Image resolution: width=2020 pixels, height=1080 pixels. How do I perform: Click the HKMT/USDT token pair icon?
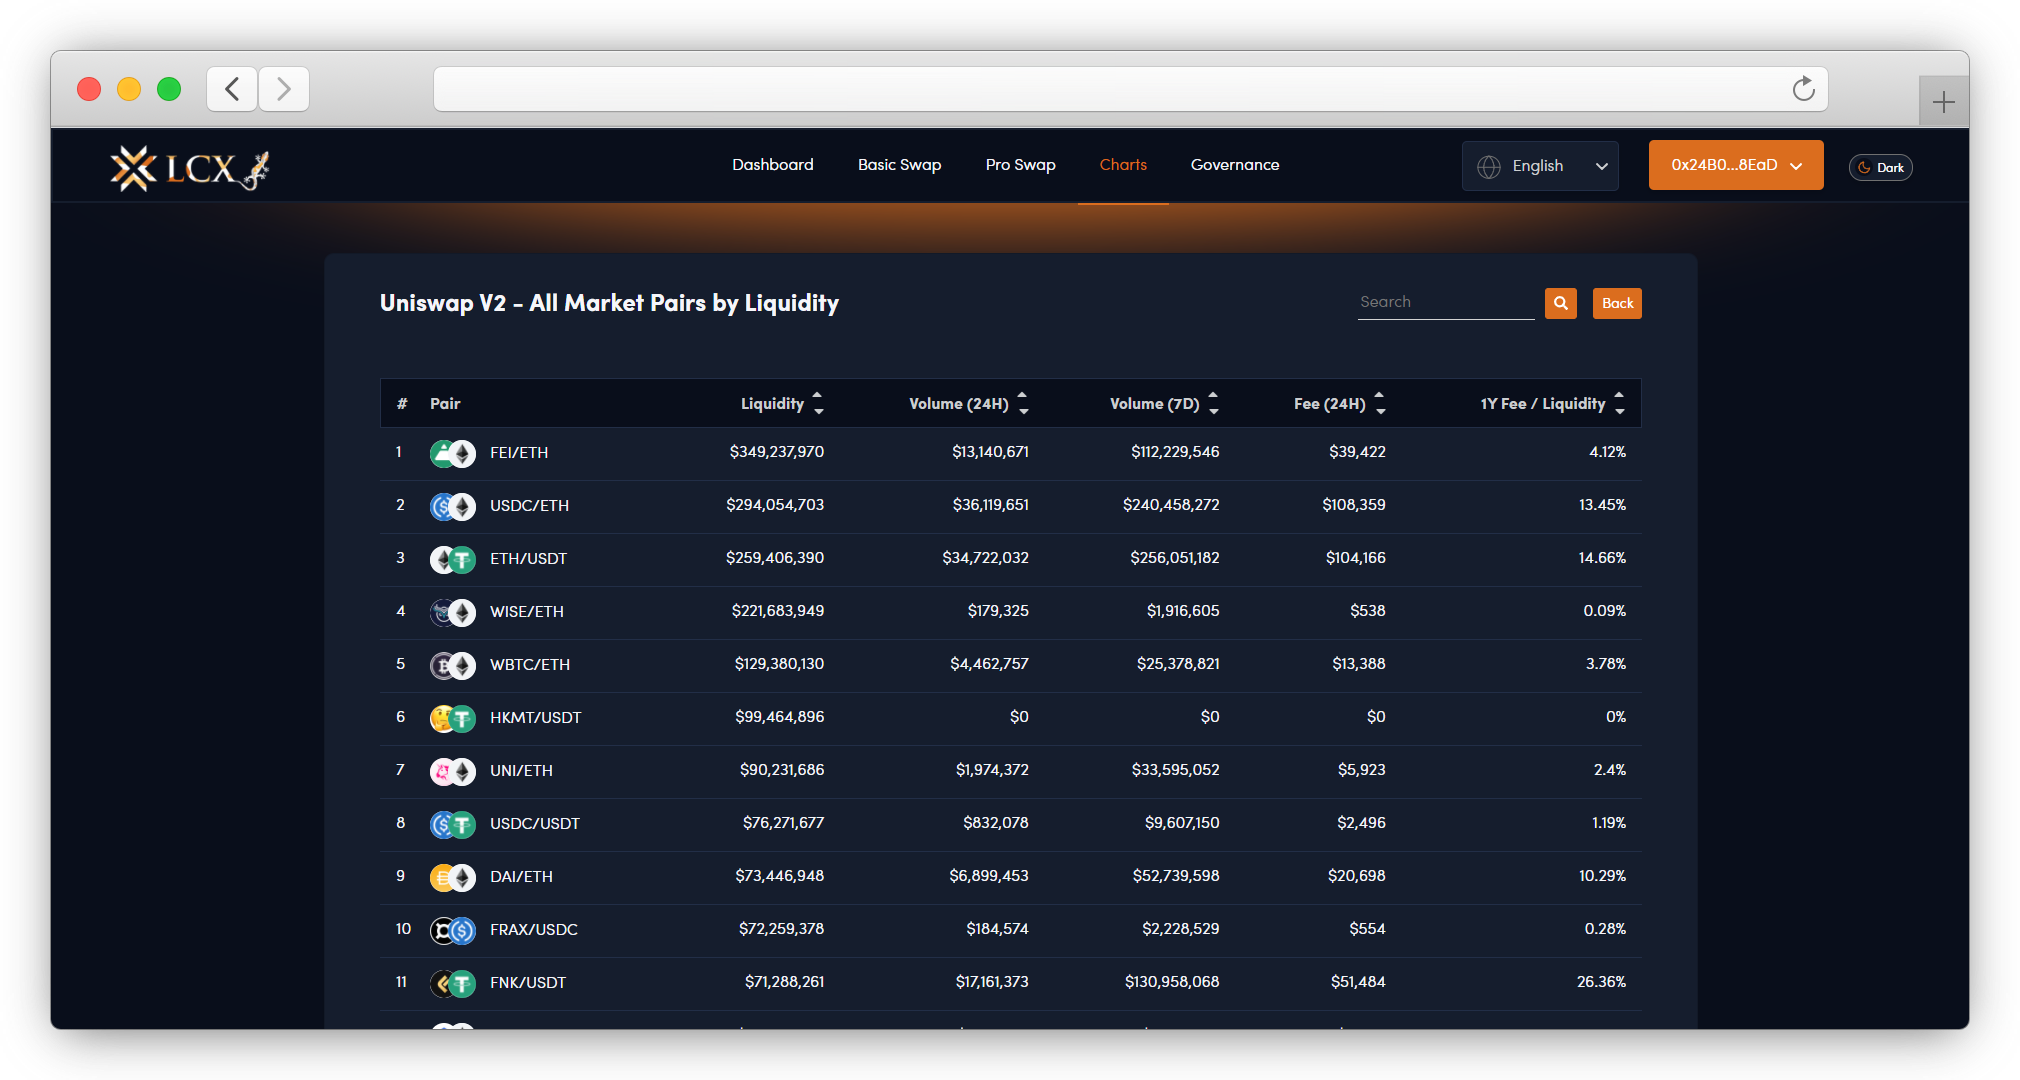453,718
